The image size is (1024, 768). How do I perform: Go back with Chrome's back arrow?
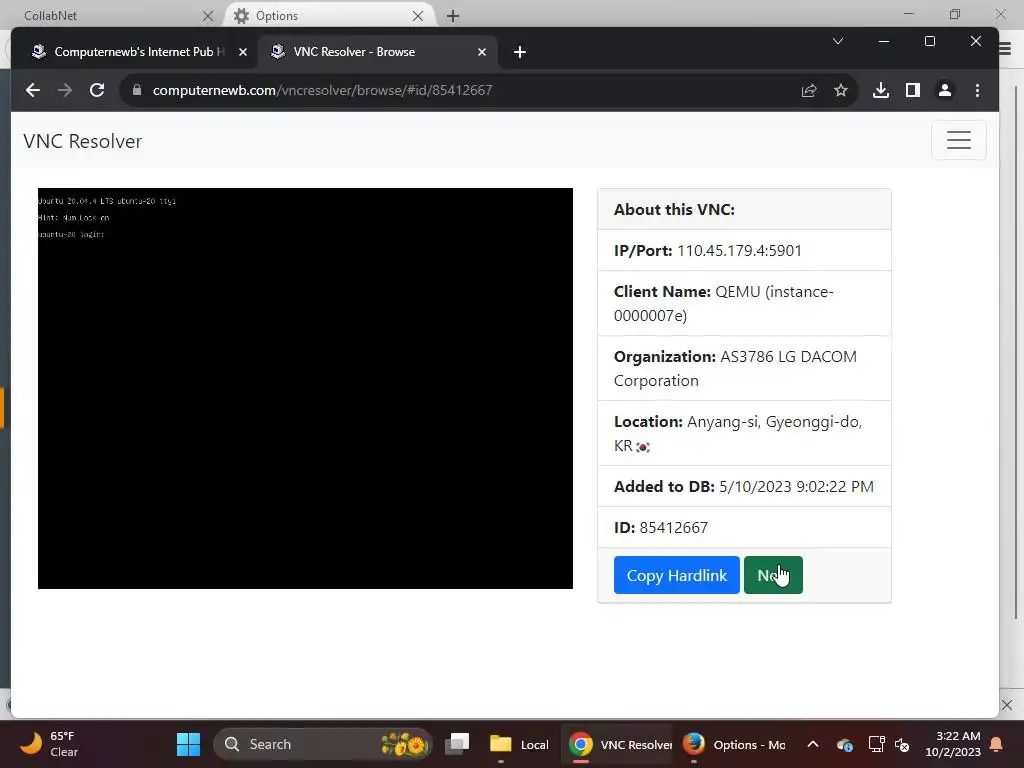click(33, 90)
